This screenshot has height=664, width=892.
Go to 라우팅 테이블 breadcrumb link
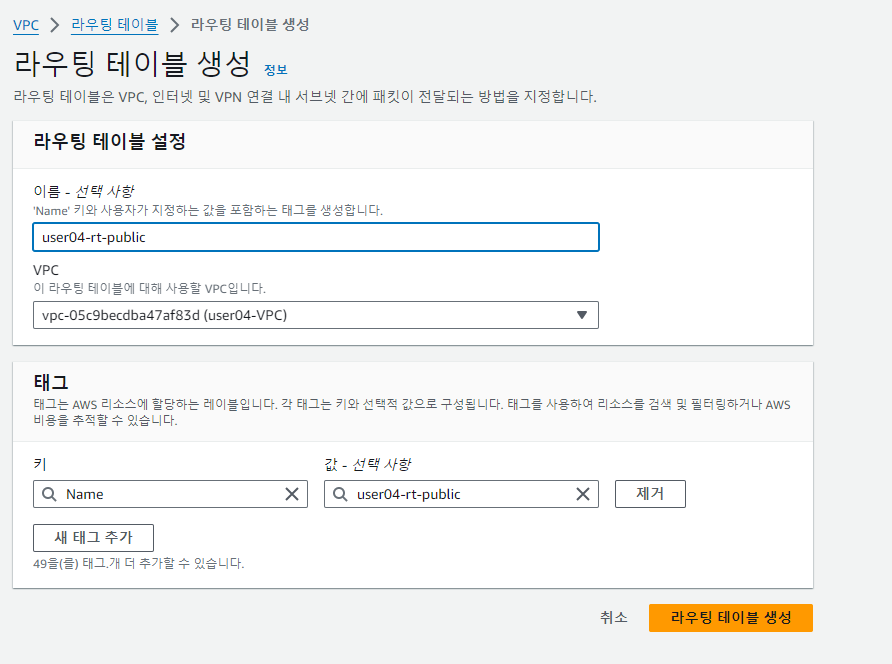coord(114,24)
